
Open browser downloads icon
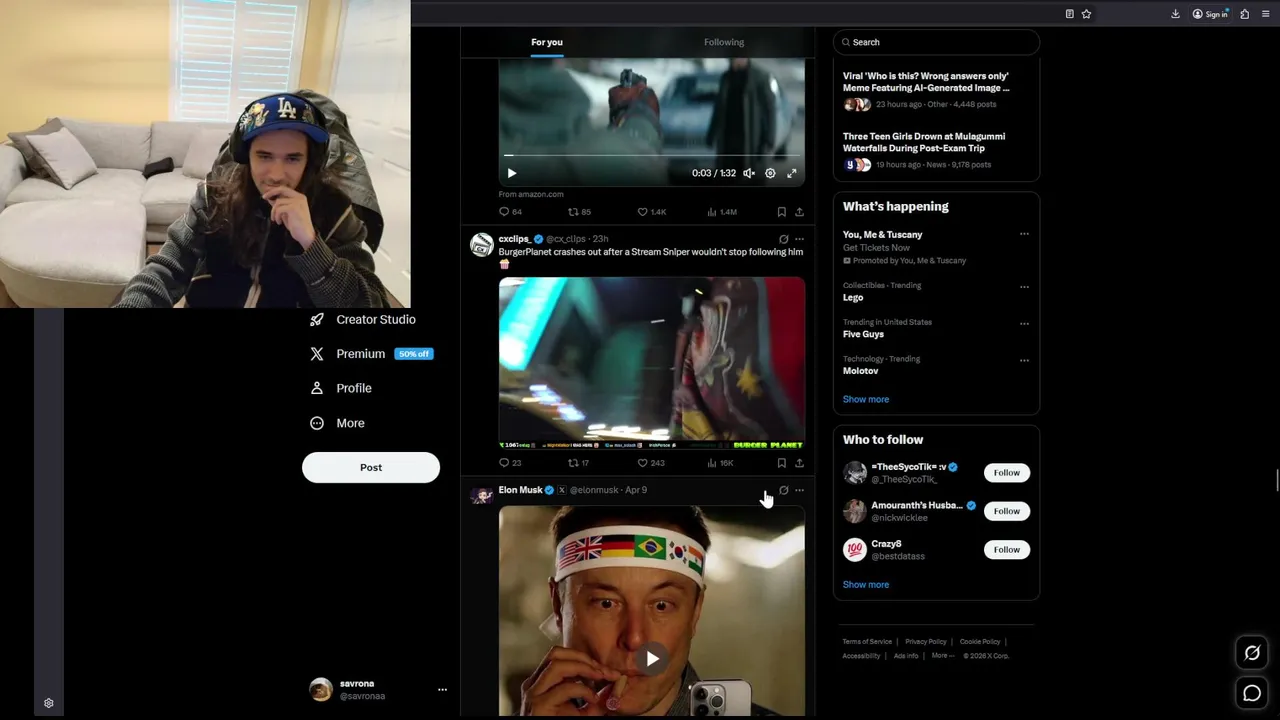click(x=1175, y=14)
